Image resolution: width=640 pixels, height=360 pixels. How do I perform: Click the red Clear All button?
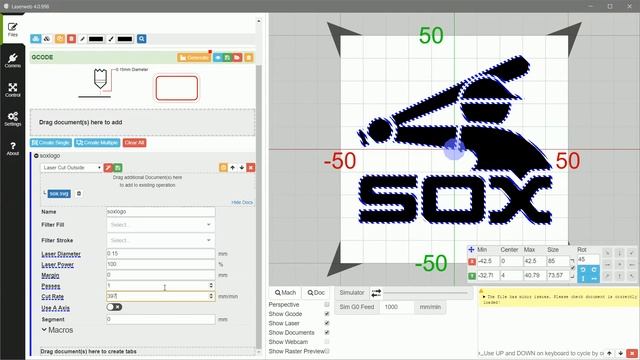(x=134, y=143)
